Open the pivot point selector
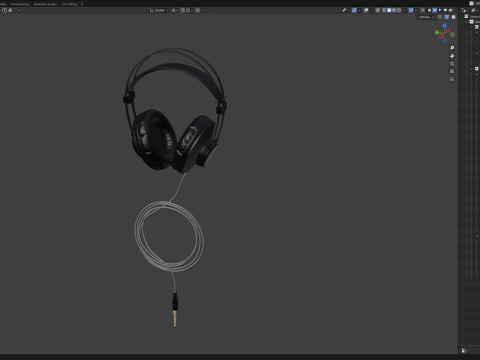This screenshot has width=480, height=360. (x=175, y=10)
